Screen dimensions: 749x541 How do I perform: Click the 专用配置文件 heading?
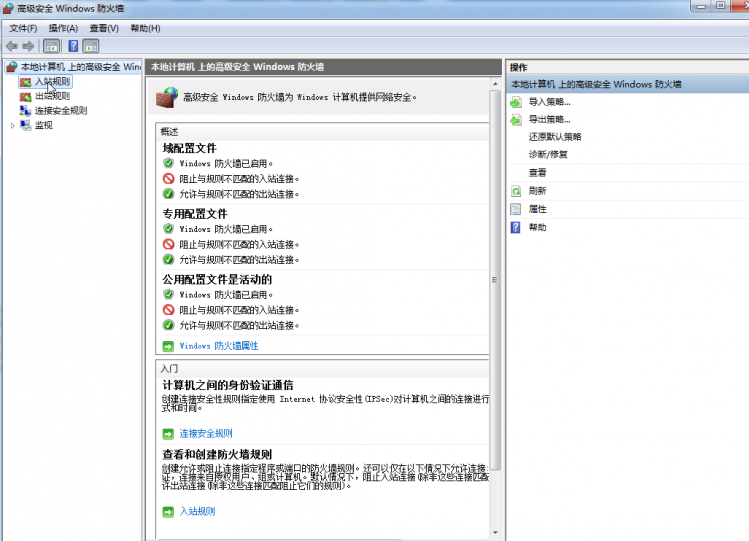[195, 214]
